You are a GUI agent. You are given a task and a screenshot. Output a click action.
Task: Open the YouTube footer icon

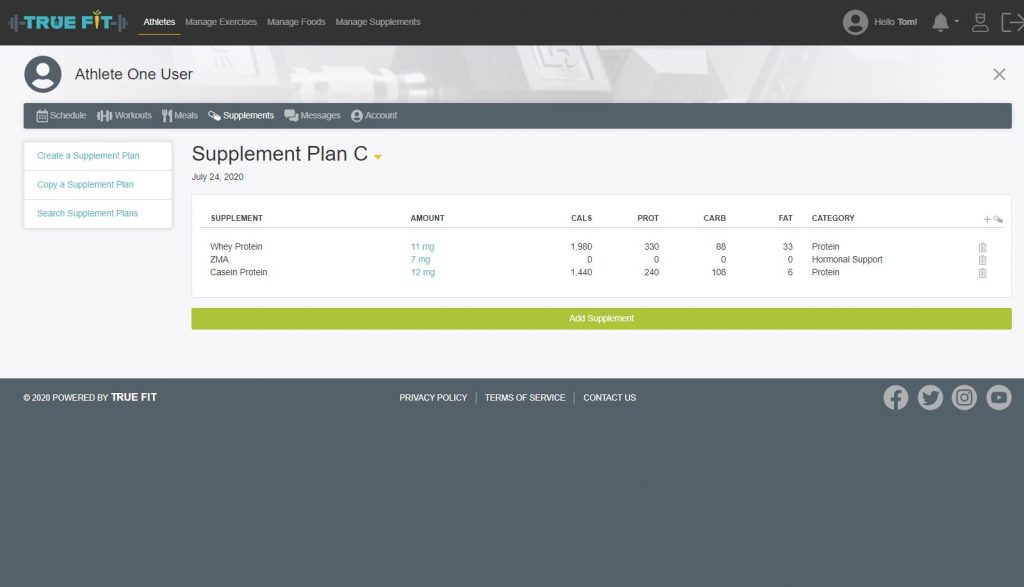999,398
